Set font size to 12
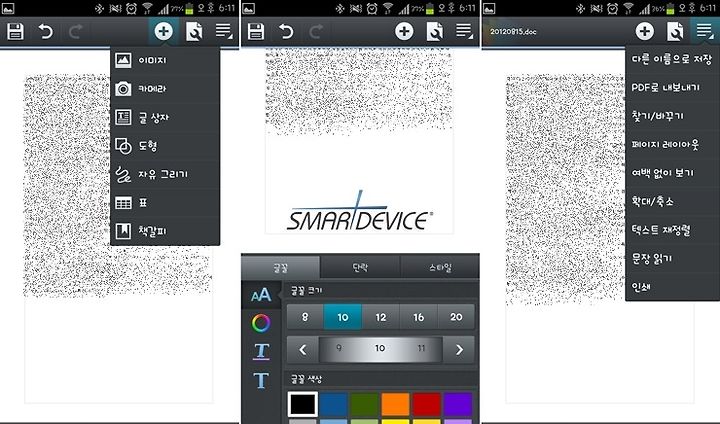 (381, 317)
